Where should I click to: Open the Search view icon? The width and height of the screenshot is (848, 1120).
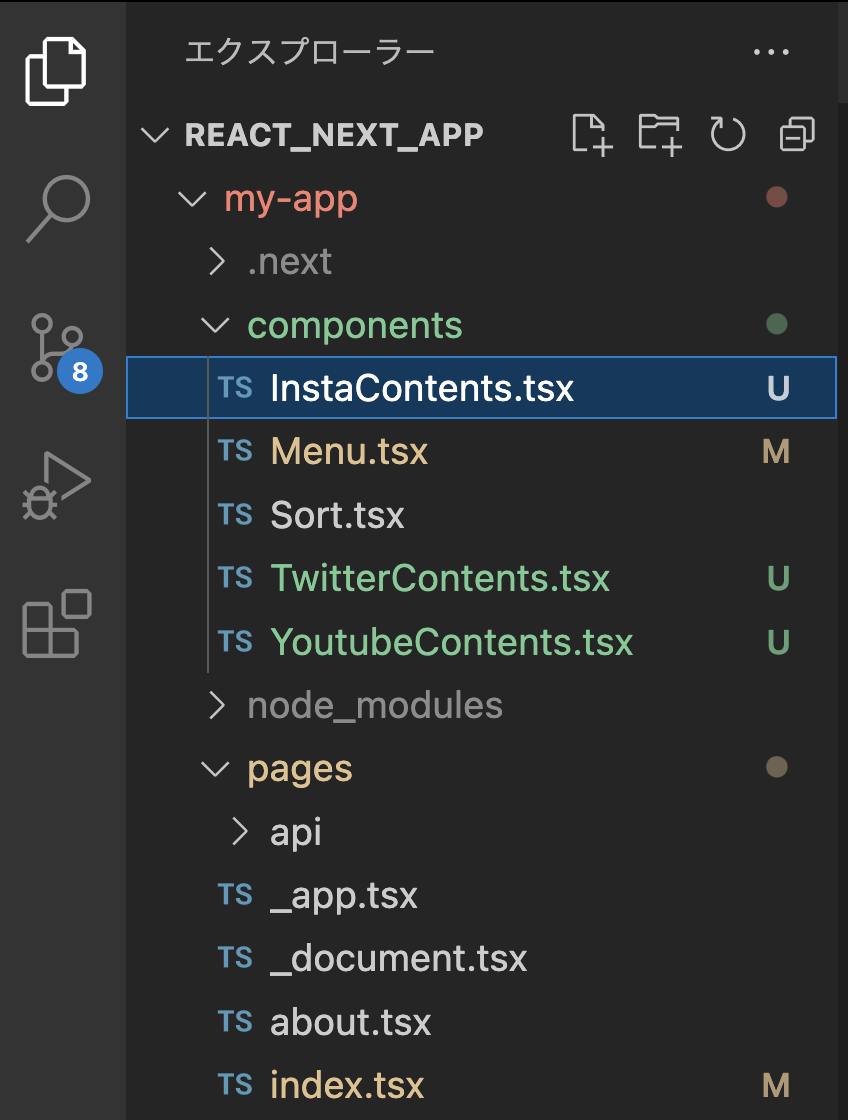pyautogui.click(x=57, y=209)
